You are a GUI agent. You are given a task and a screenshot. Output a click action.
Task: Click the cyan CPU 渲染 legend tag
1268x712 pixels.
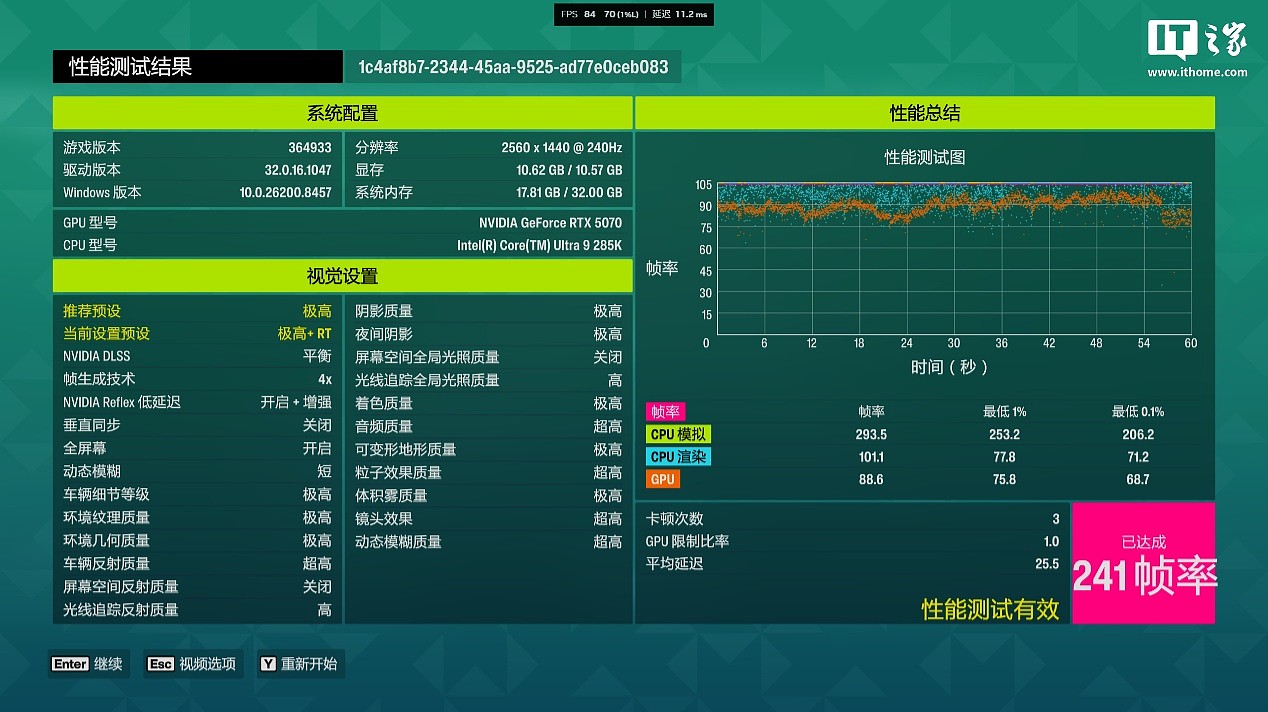coord(679,457)
